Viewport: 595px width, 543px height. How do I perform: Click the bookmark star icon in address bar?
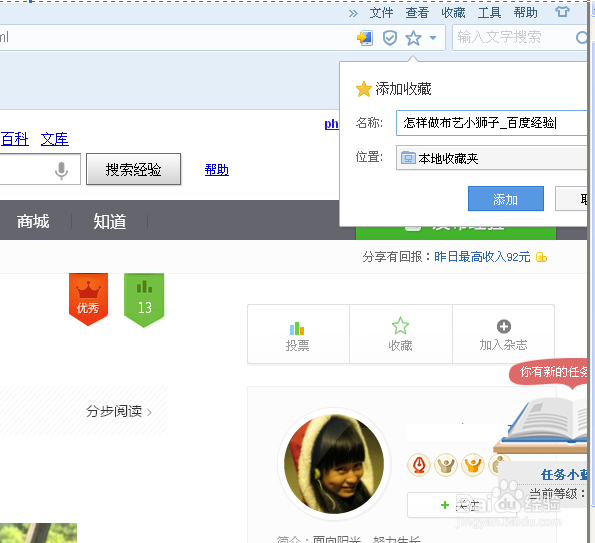pos(413,38)
